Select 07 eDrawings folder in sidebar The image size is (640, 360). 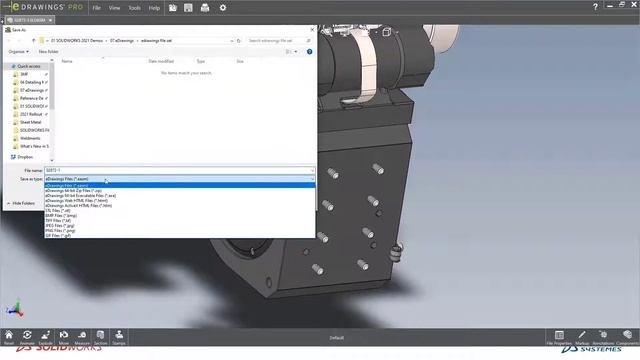pos(31,90)
